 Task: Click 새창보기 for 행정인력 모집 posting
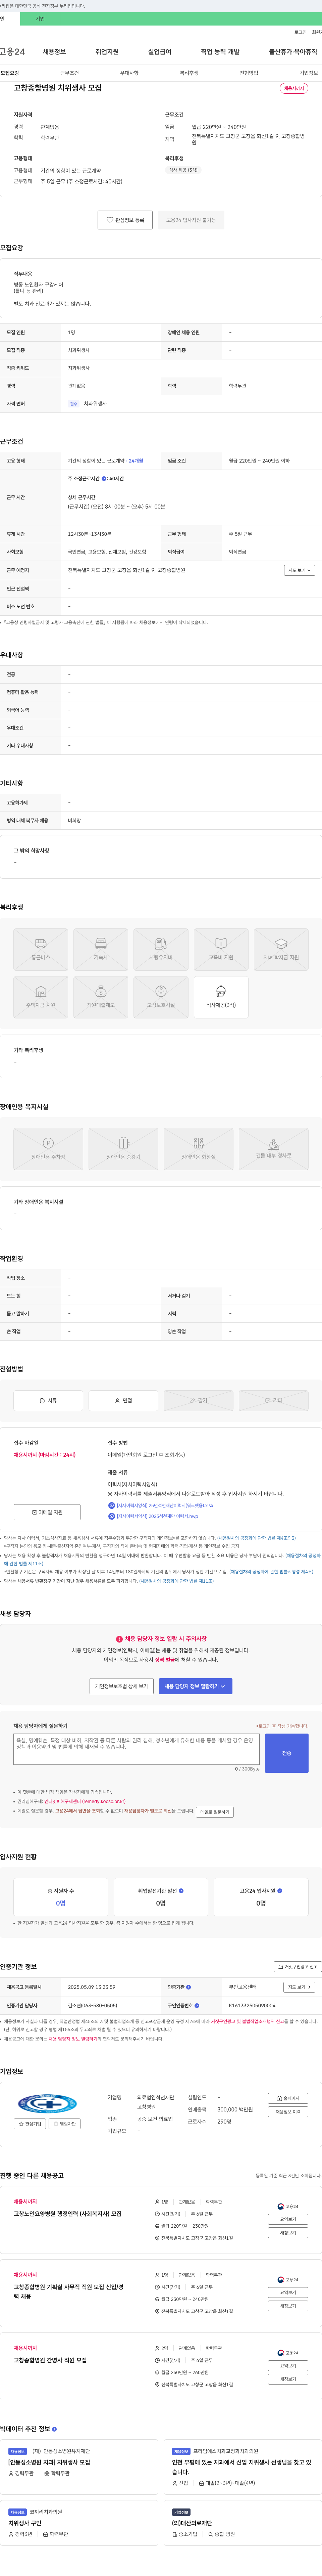point(288,2232)
